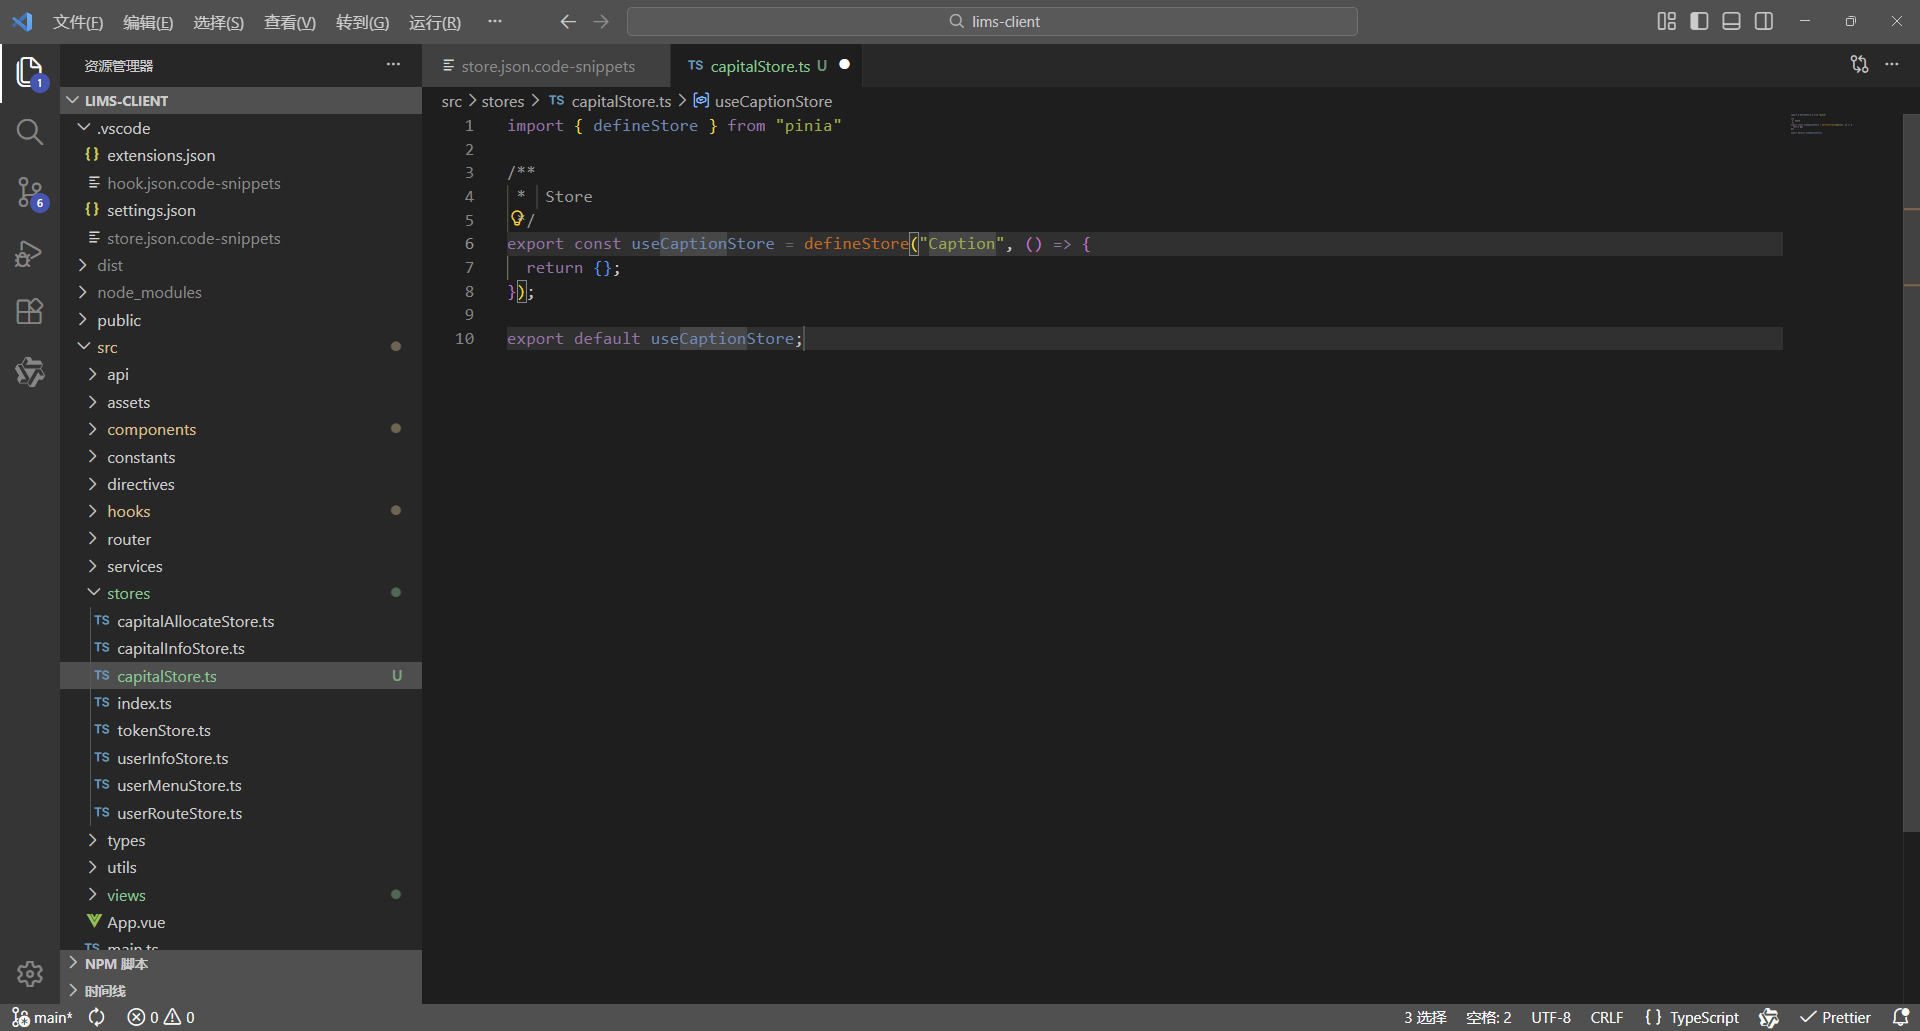Toggle the primary side bar
The height and width of the screenshot is (1031, 1920).
tap(1699, 21)
